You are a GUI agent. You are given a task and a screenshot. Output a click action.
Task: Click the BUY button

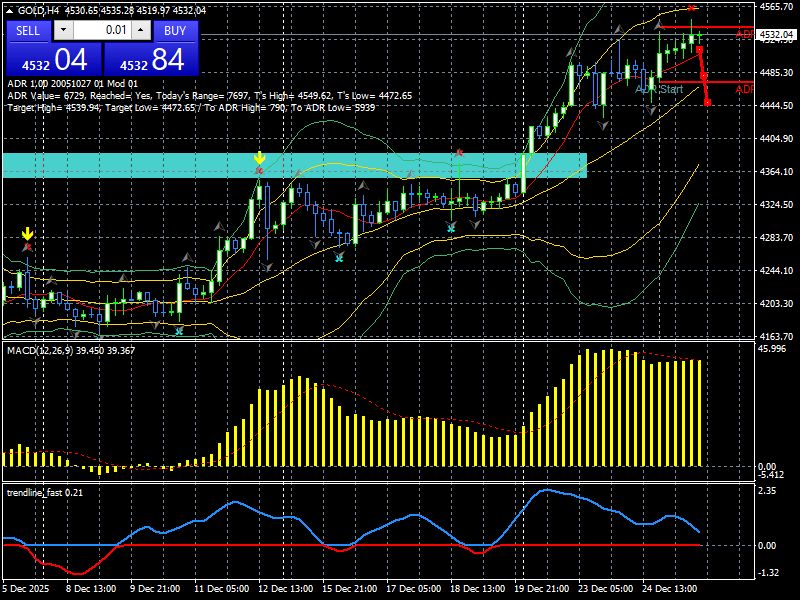click(x=175, y=31)
